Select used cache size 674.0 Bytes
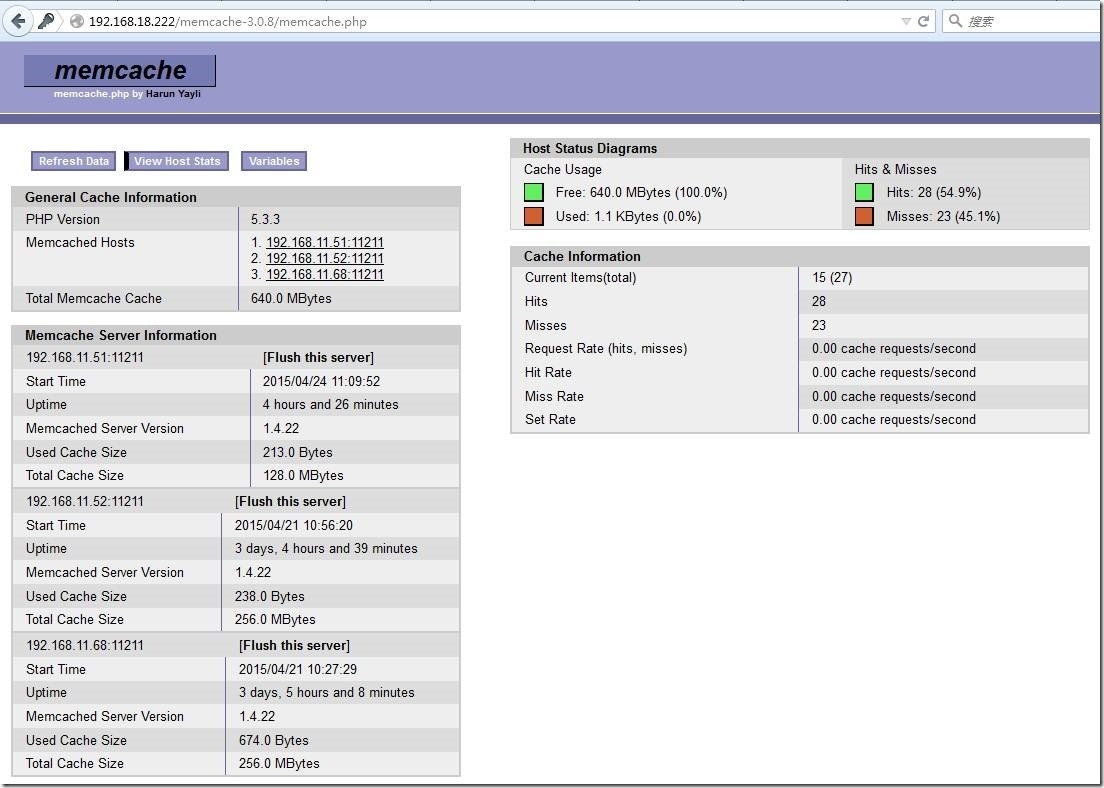This screenshot has width=1104, height=788. coord(274,741)
